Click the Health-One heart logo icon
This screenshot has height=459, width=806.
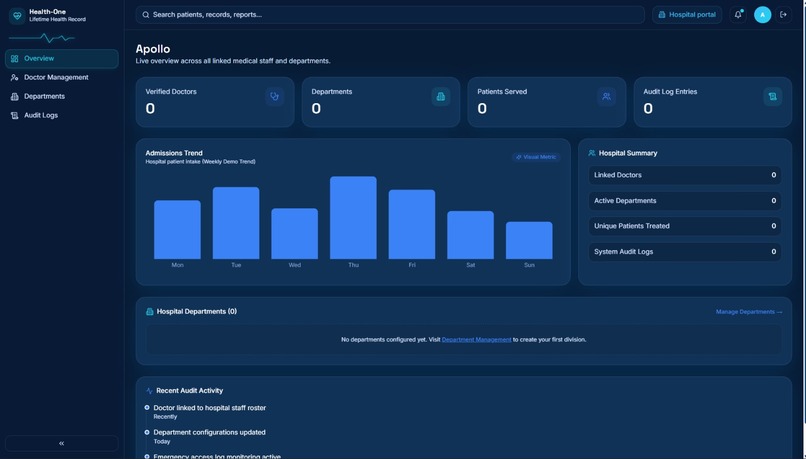pos(17,15)
